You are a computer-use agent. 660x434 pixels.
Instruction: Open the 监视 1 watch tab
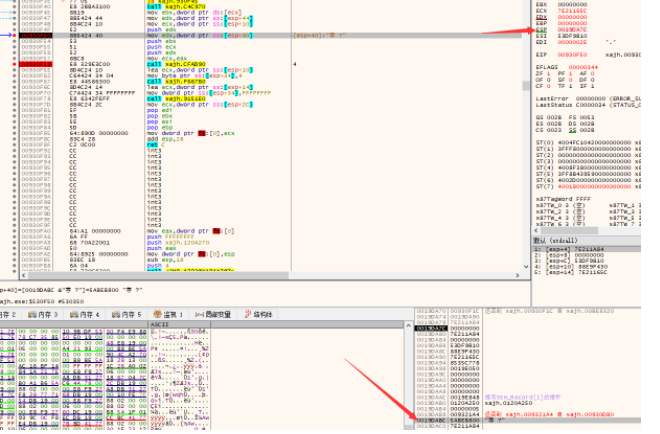(168, 314)
